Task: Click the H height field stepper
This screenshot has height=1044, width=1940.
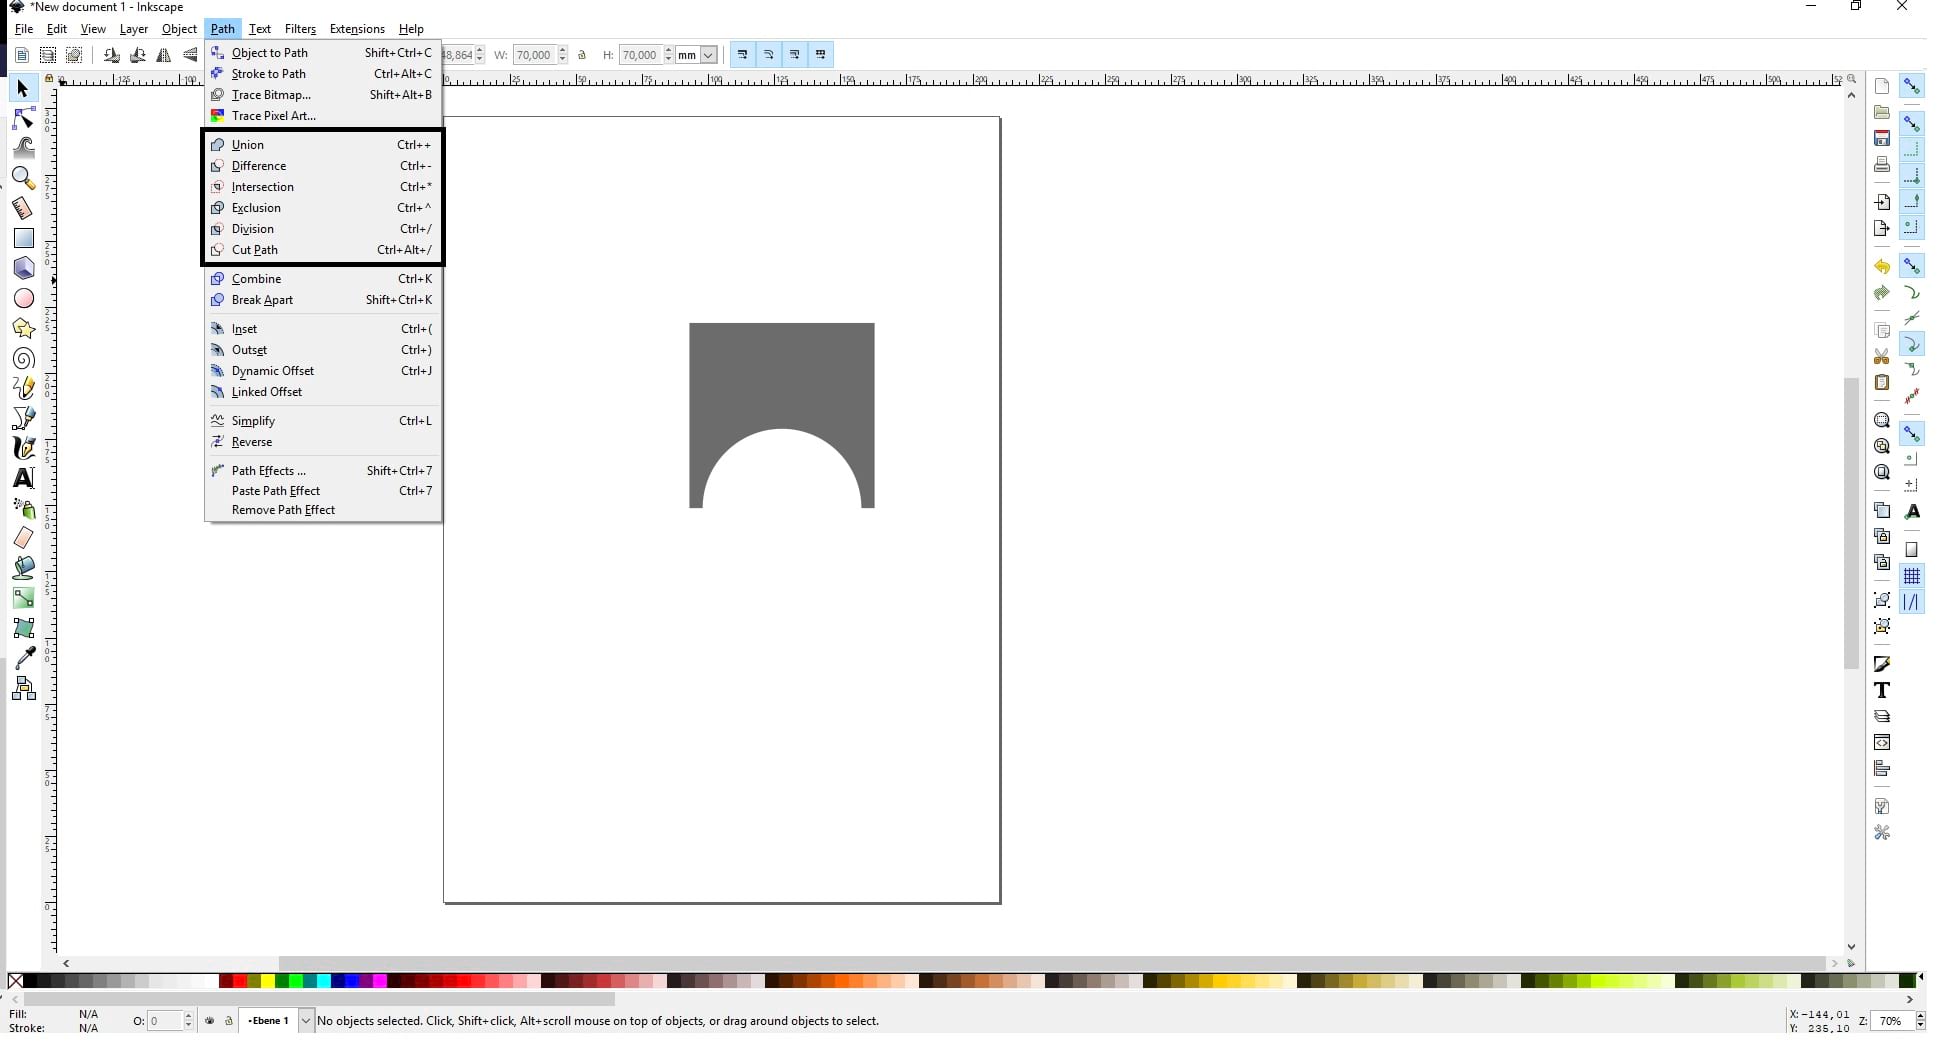Action: pos(668,55)
